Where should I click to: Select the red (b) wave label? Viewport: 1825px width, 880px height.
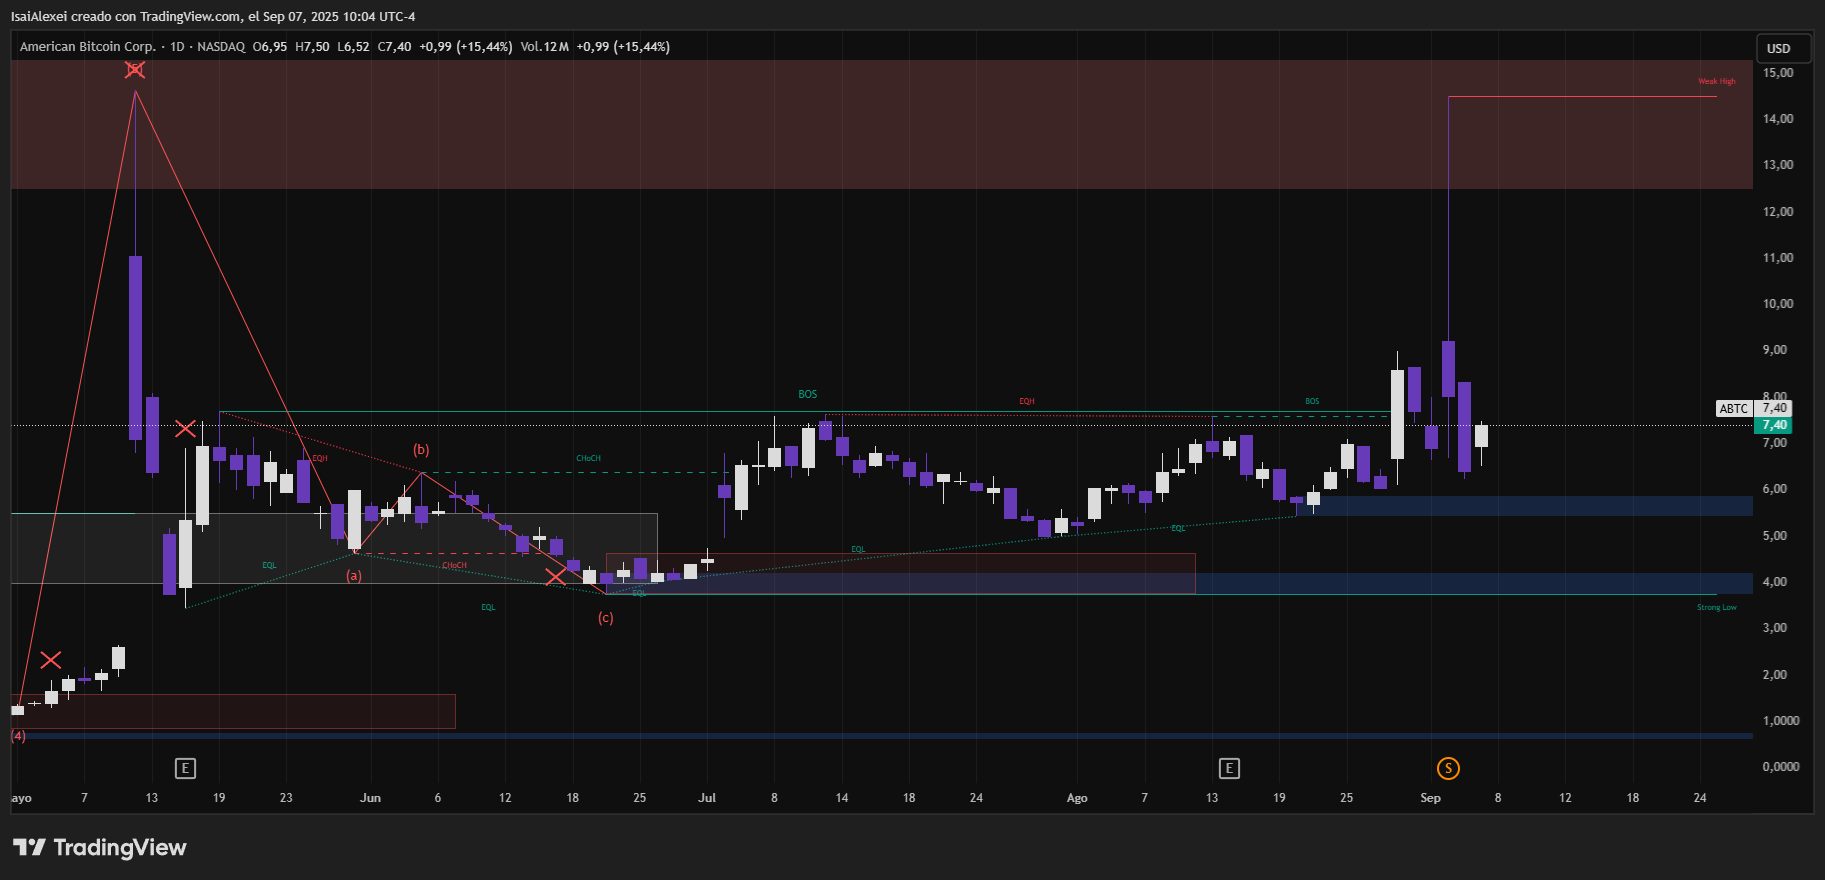pos(421,450)
